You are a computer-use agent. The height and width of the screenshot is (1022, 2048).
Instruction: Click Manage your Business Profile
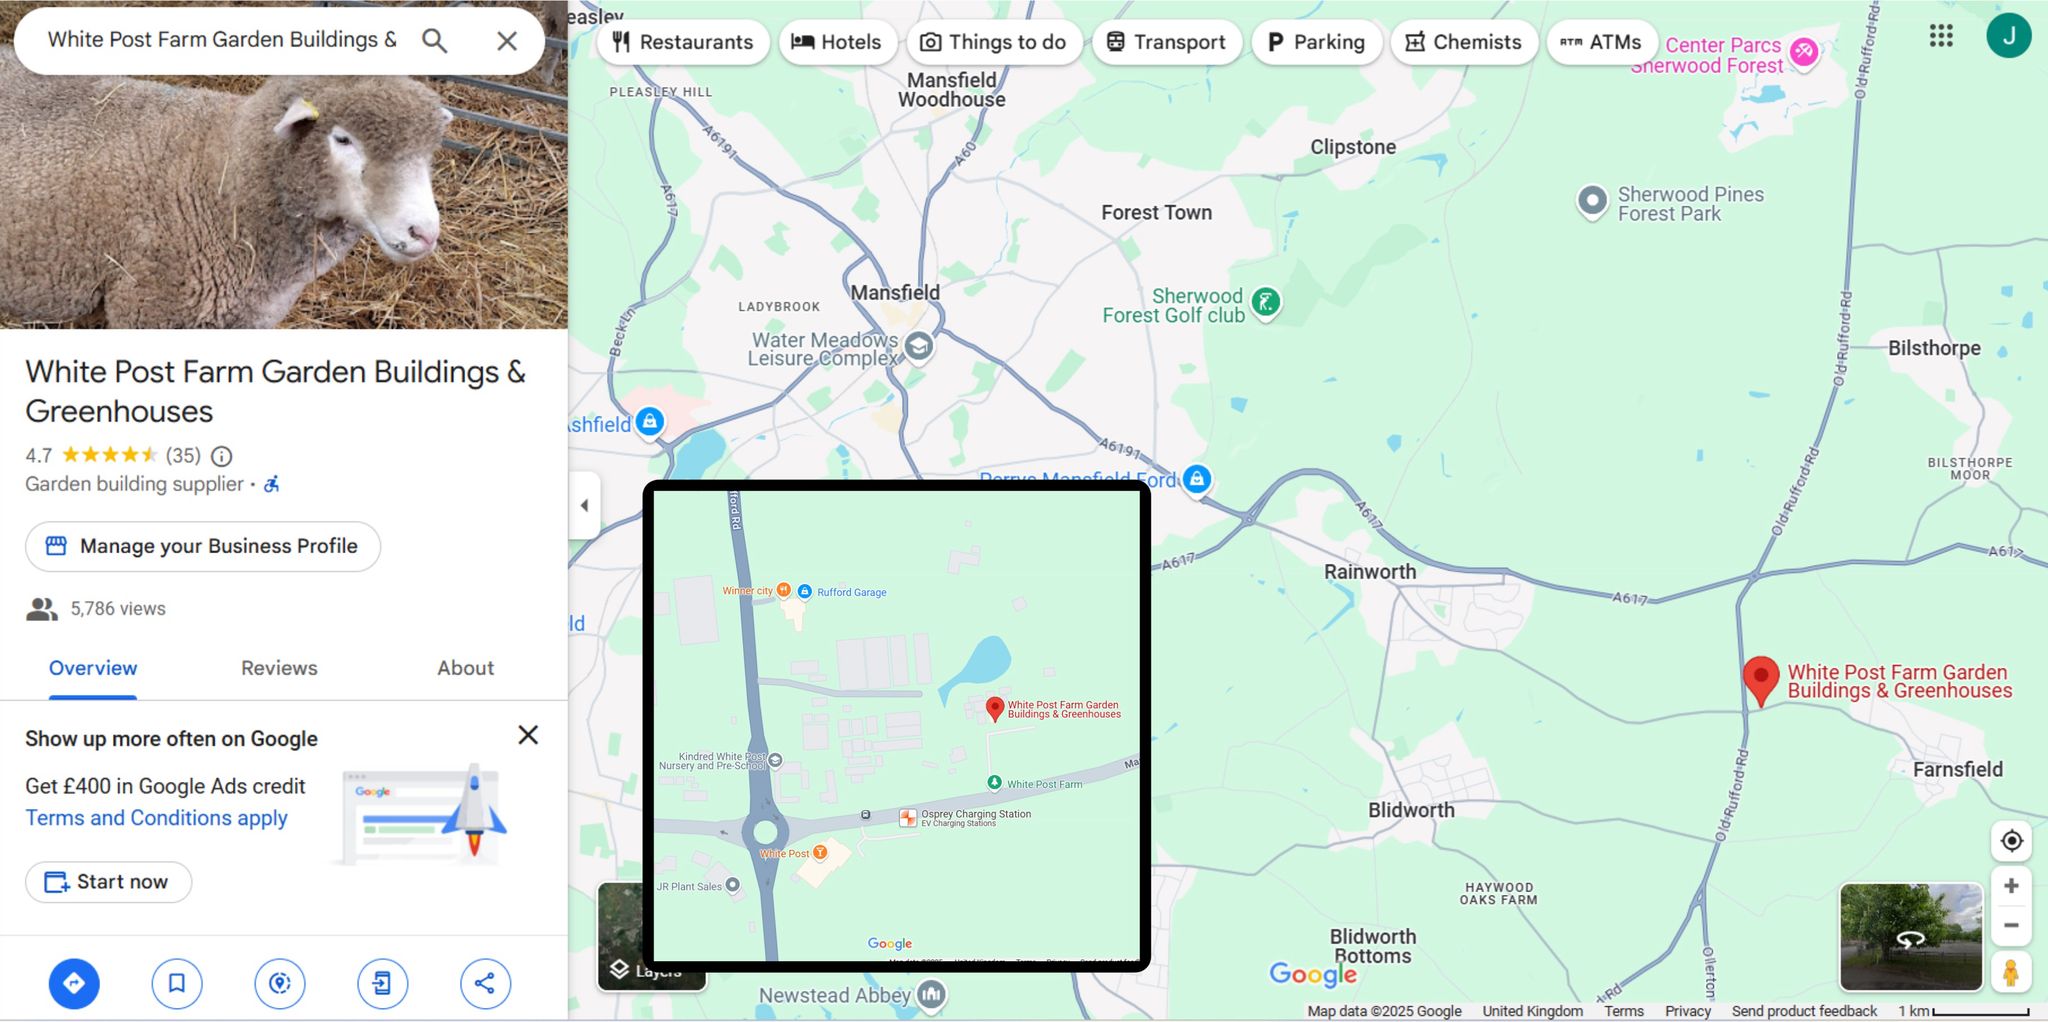[x=203, y=546]
